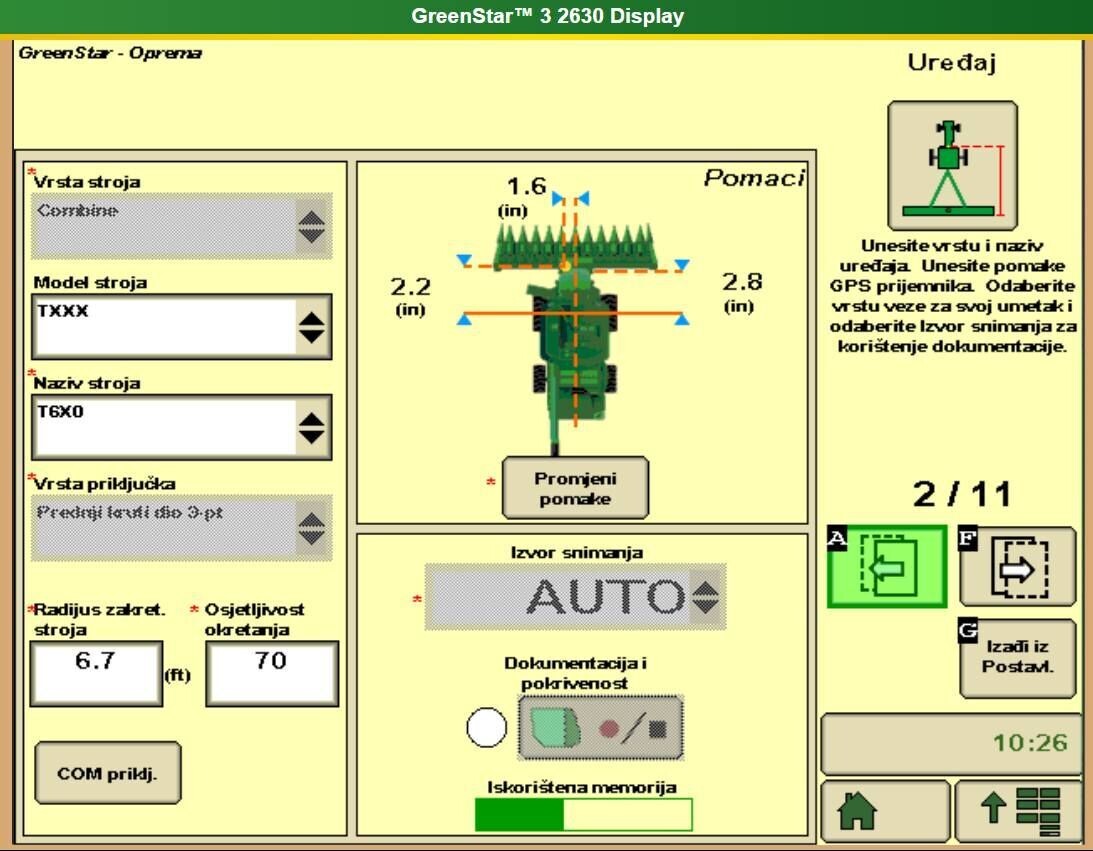1093x851 pixels.
Task: Click the Iskorištena memorija label
Action: tap(581, 787)
